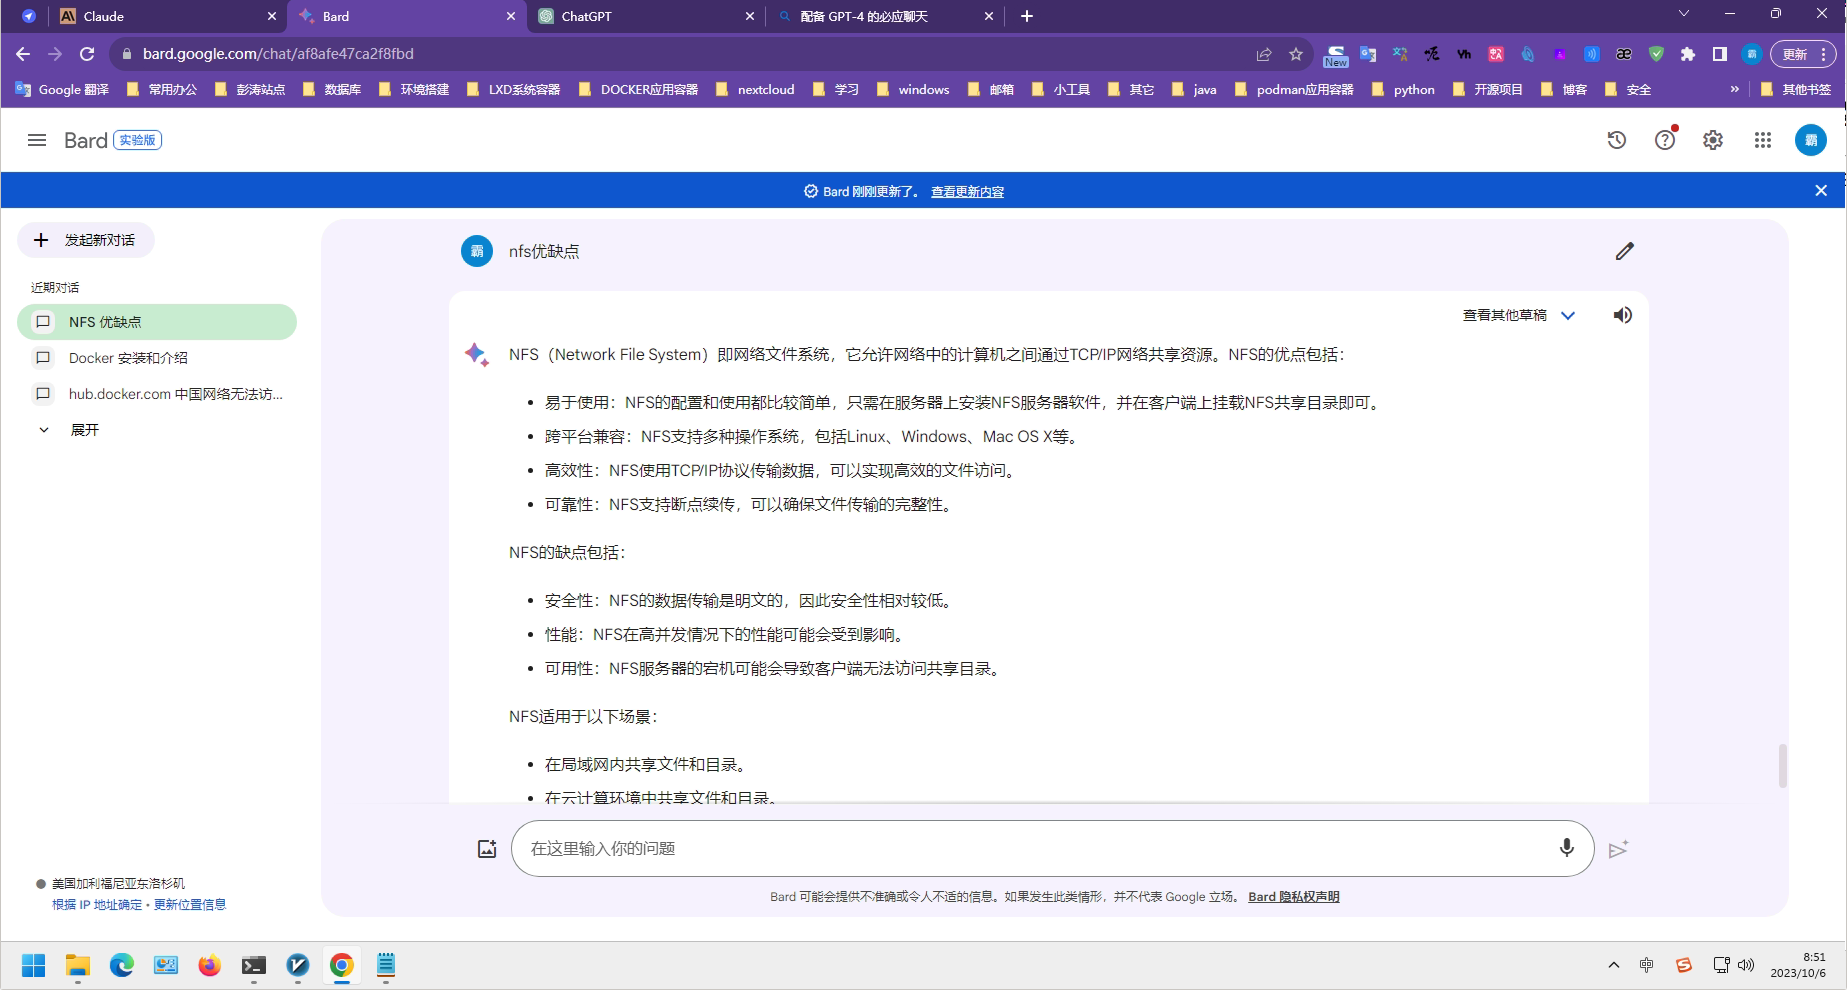1847x990 pixels.
Task: Open terminal app from taskbar
Action: click(253, 965)
